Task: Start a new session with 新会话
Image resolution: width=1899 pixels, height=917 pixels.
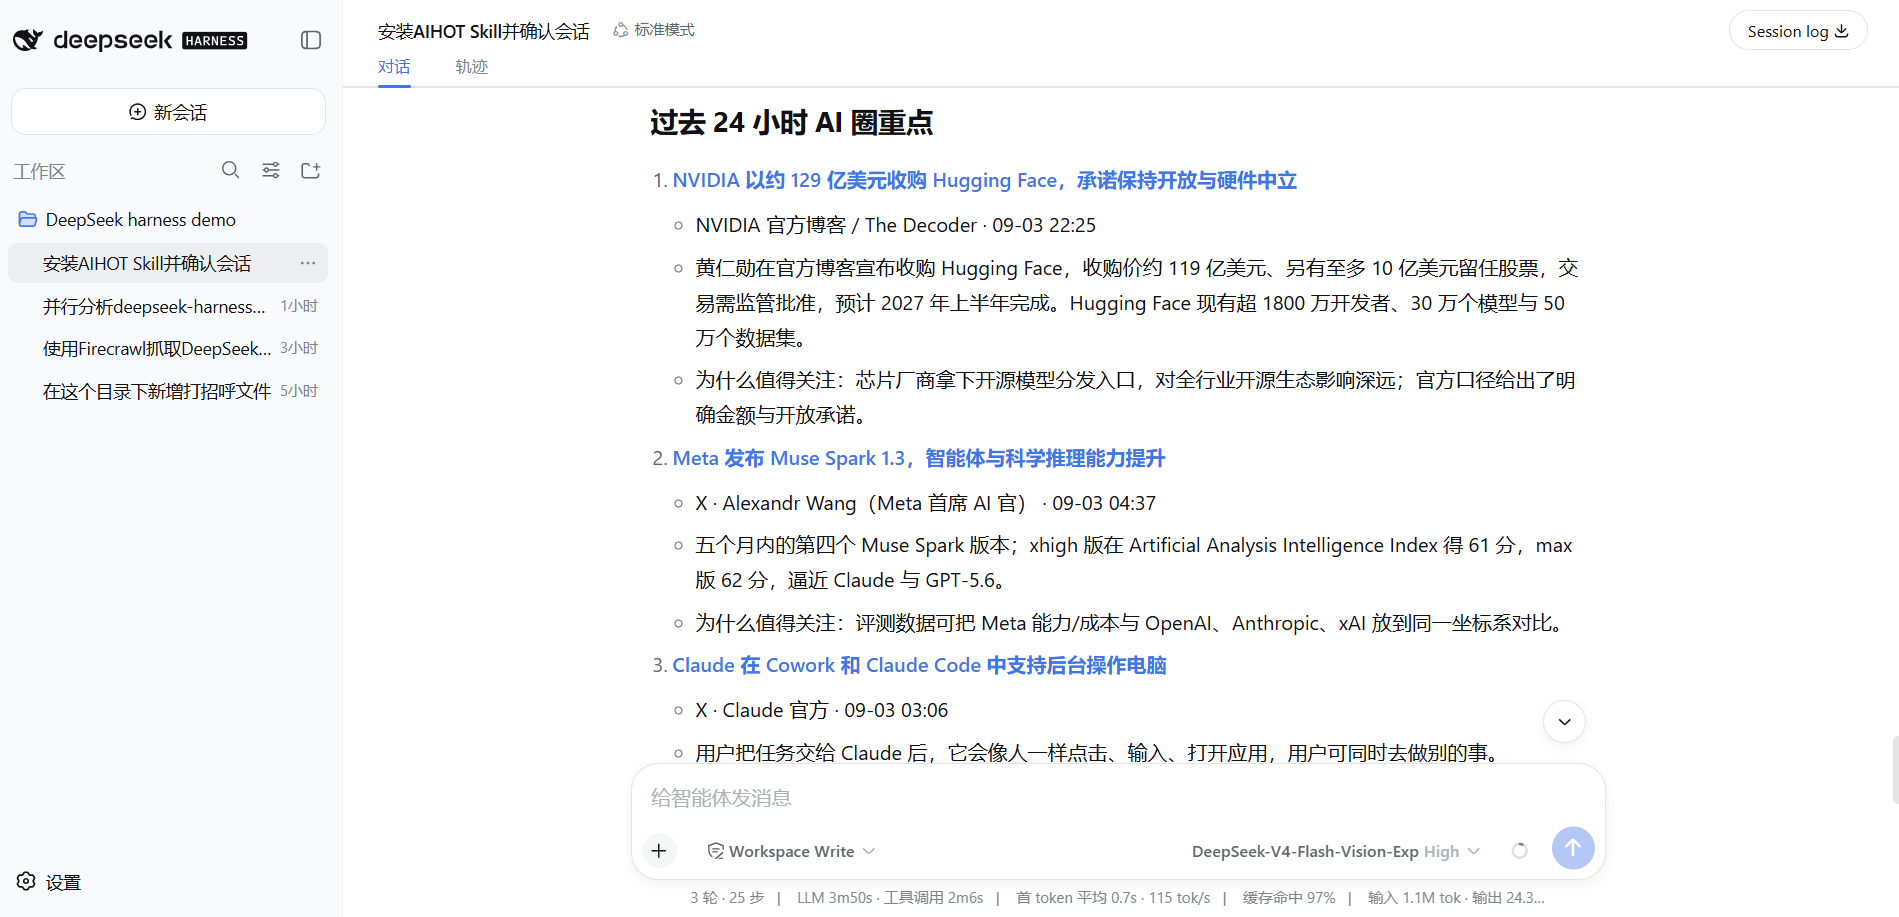Action: point(168,112)
